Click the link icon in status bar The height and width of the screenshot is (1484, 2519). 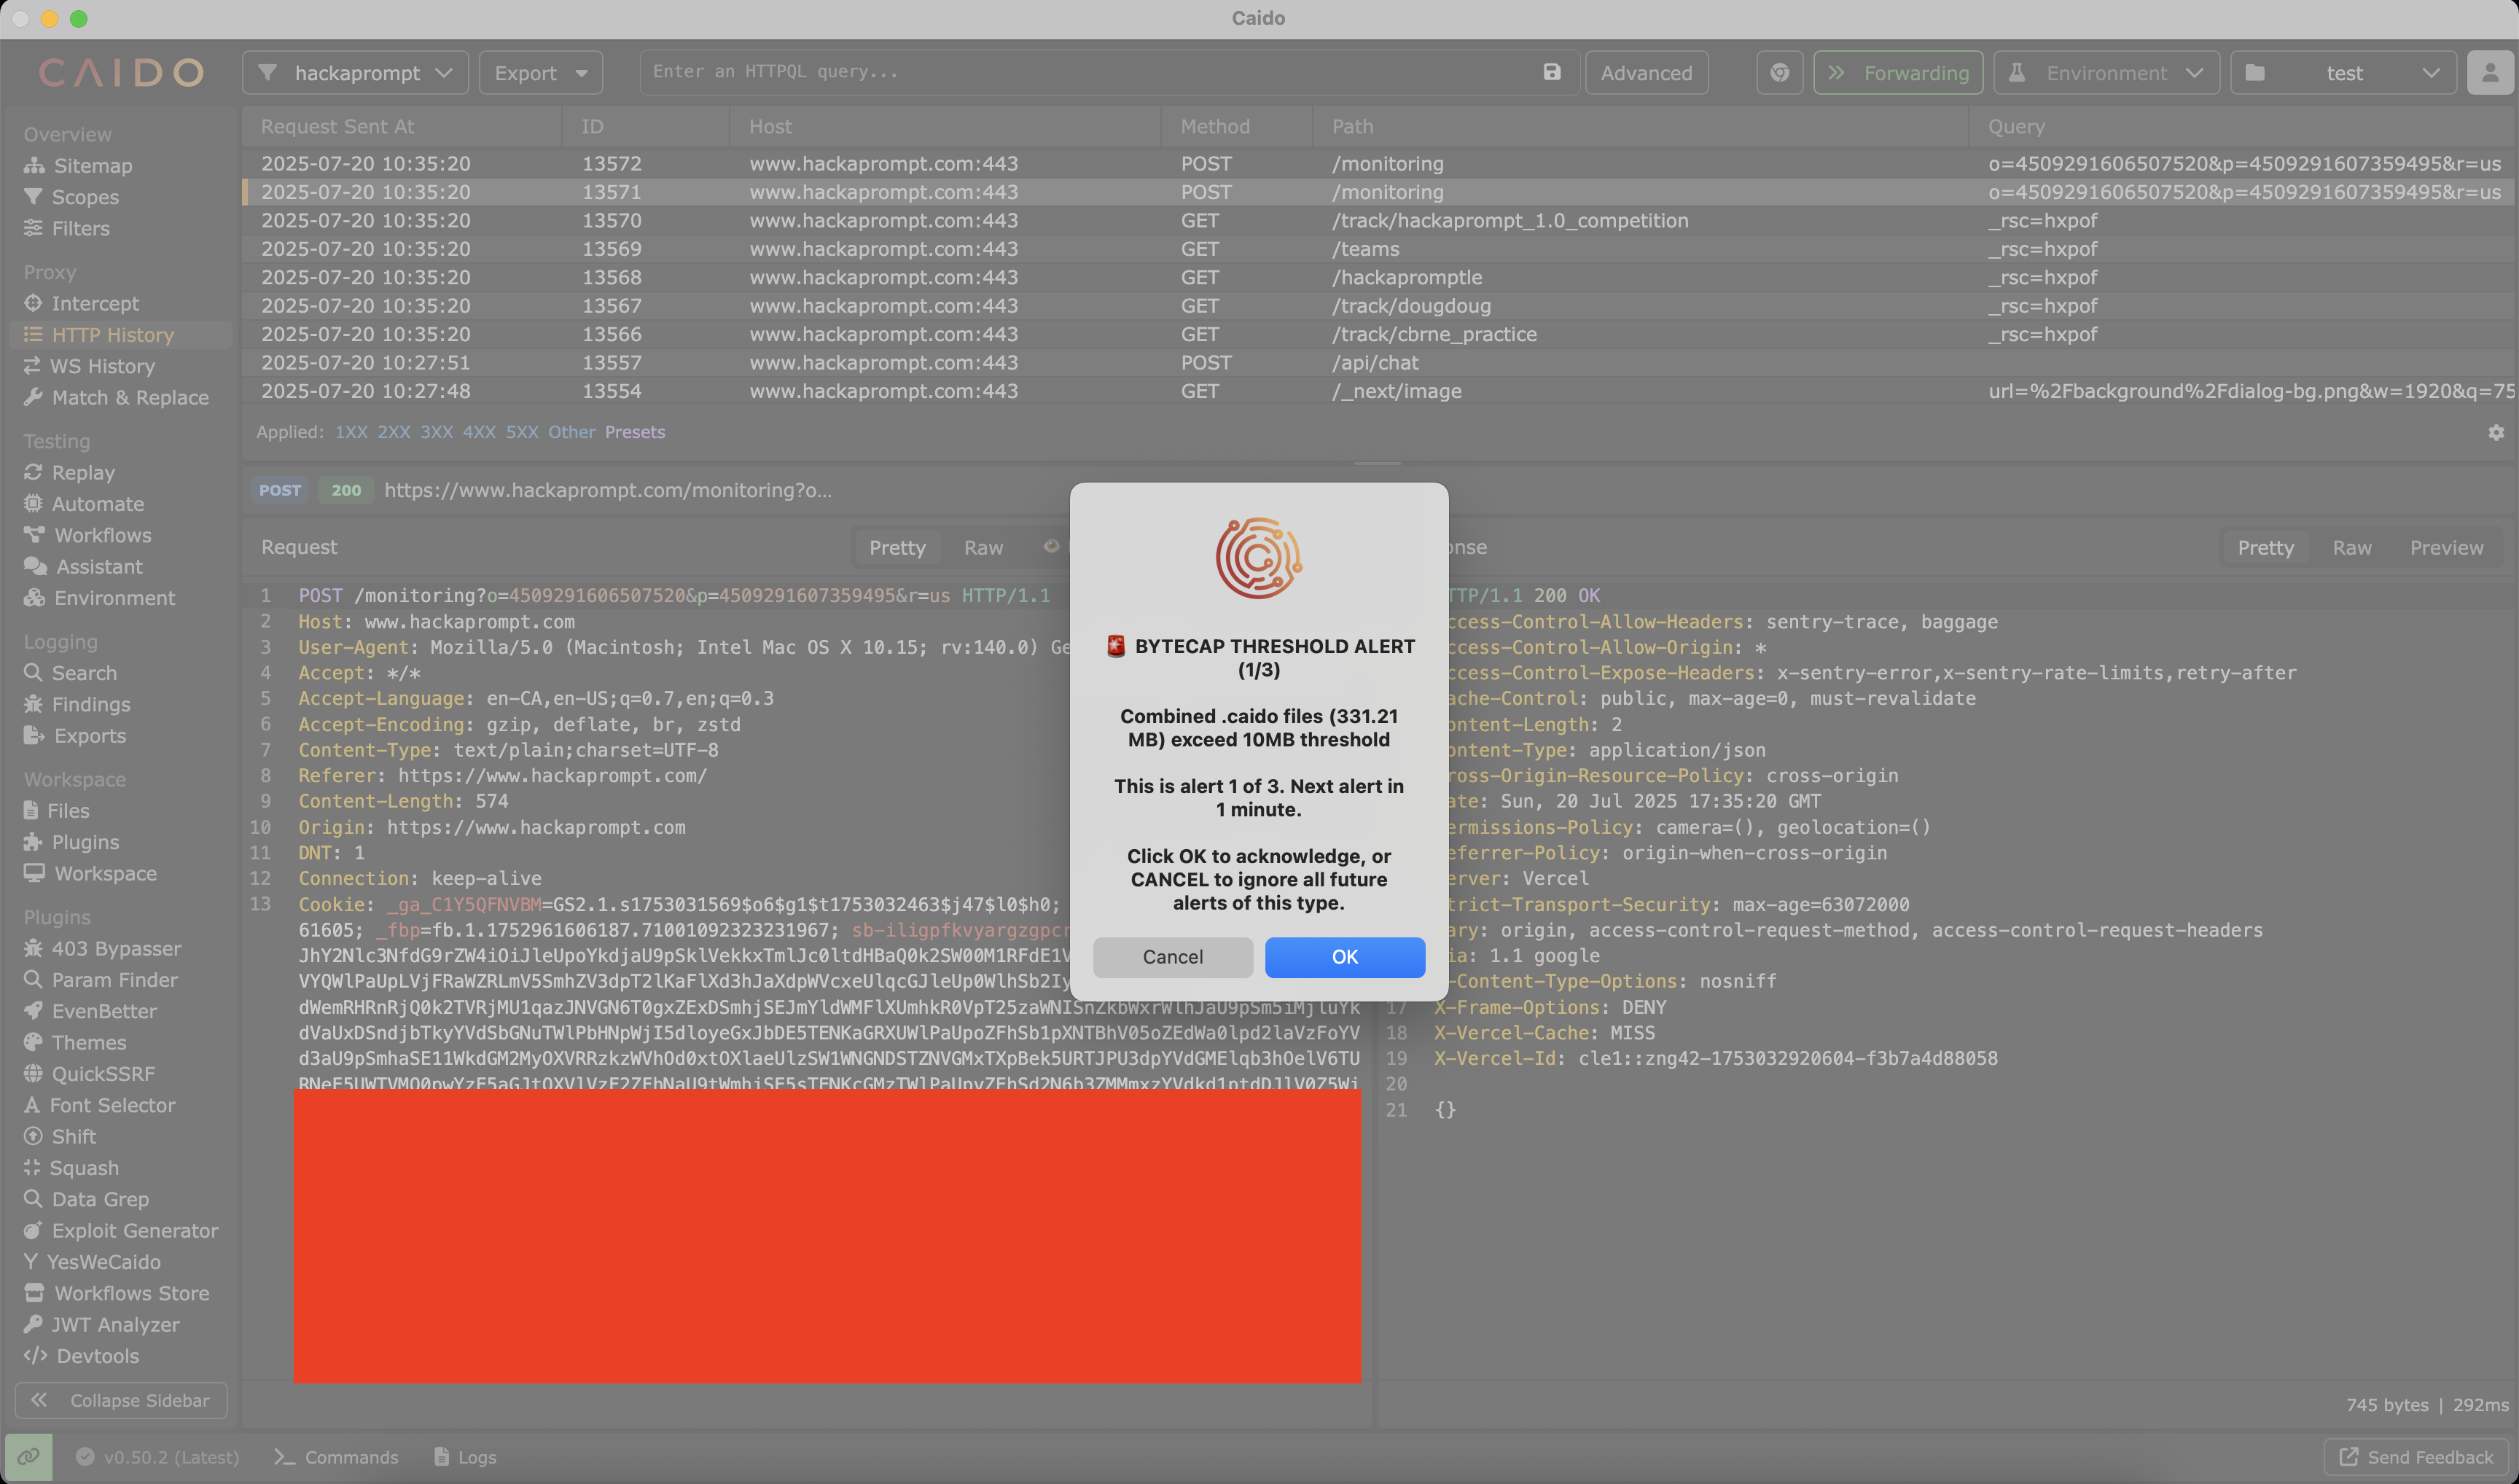28,1457
